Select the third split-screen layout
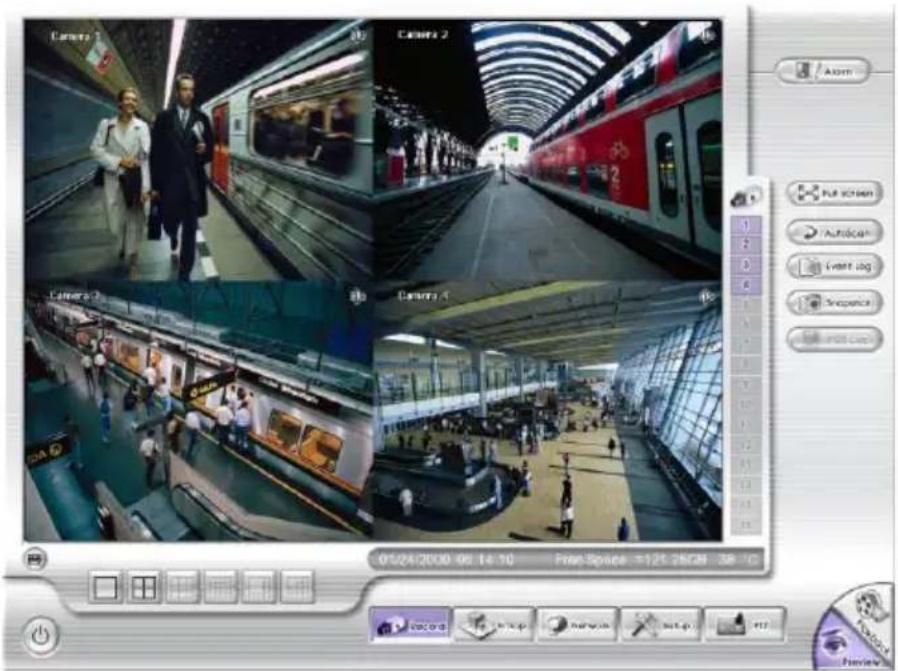 click(x=182, y=587)
